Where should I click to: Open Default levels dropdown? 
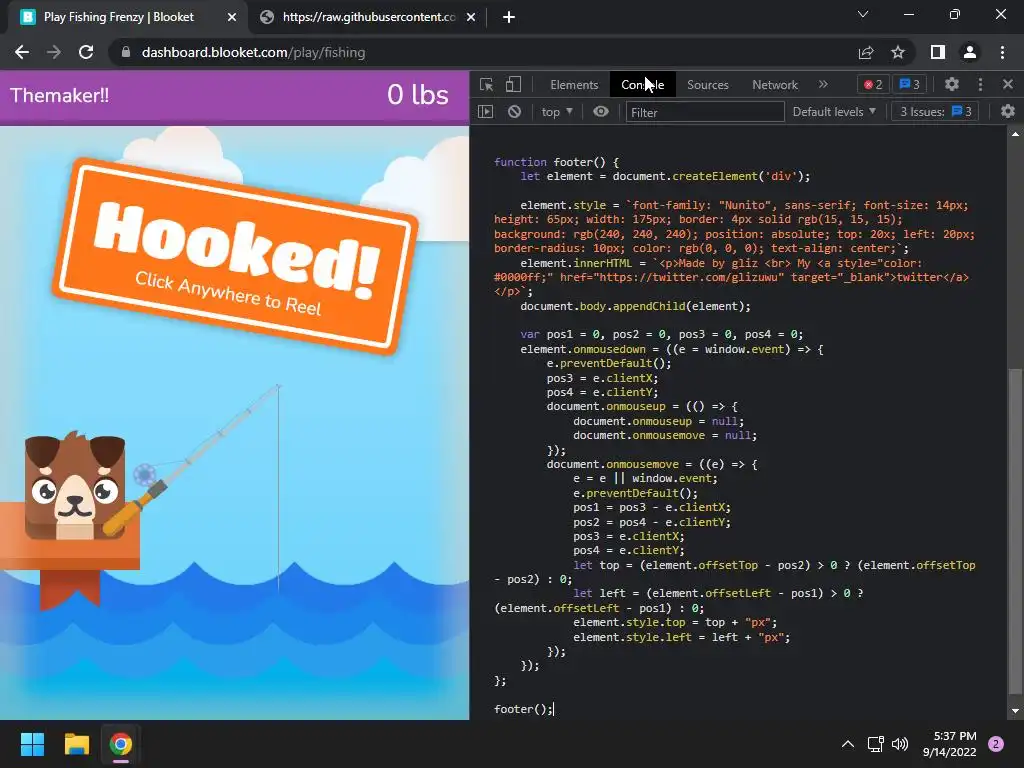coord(834,112)
